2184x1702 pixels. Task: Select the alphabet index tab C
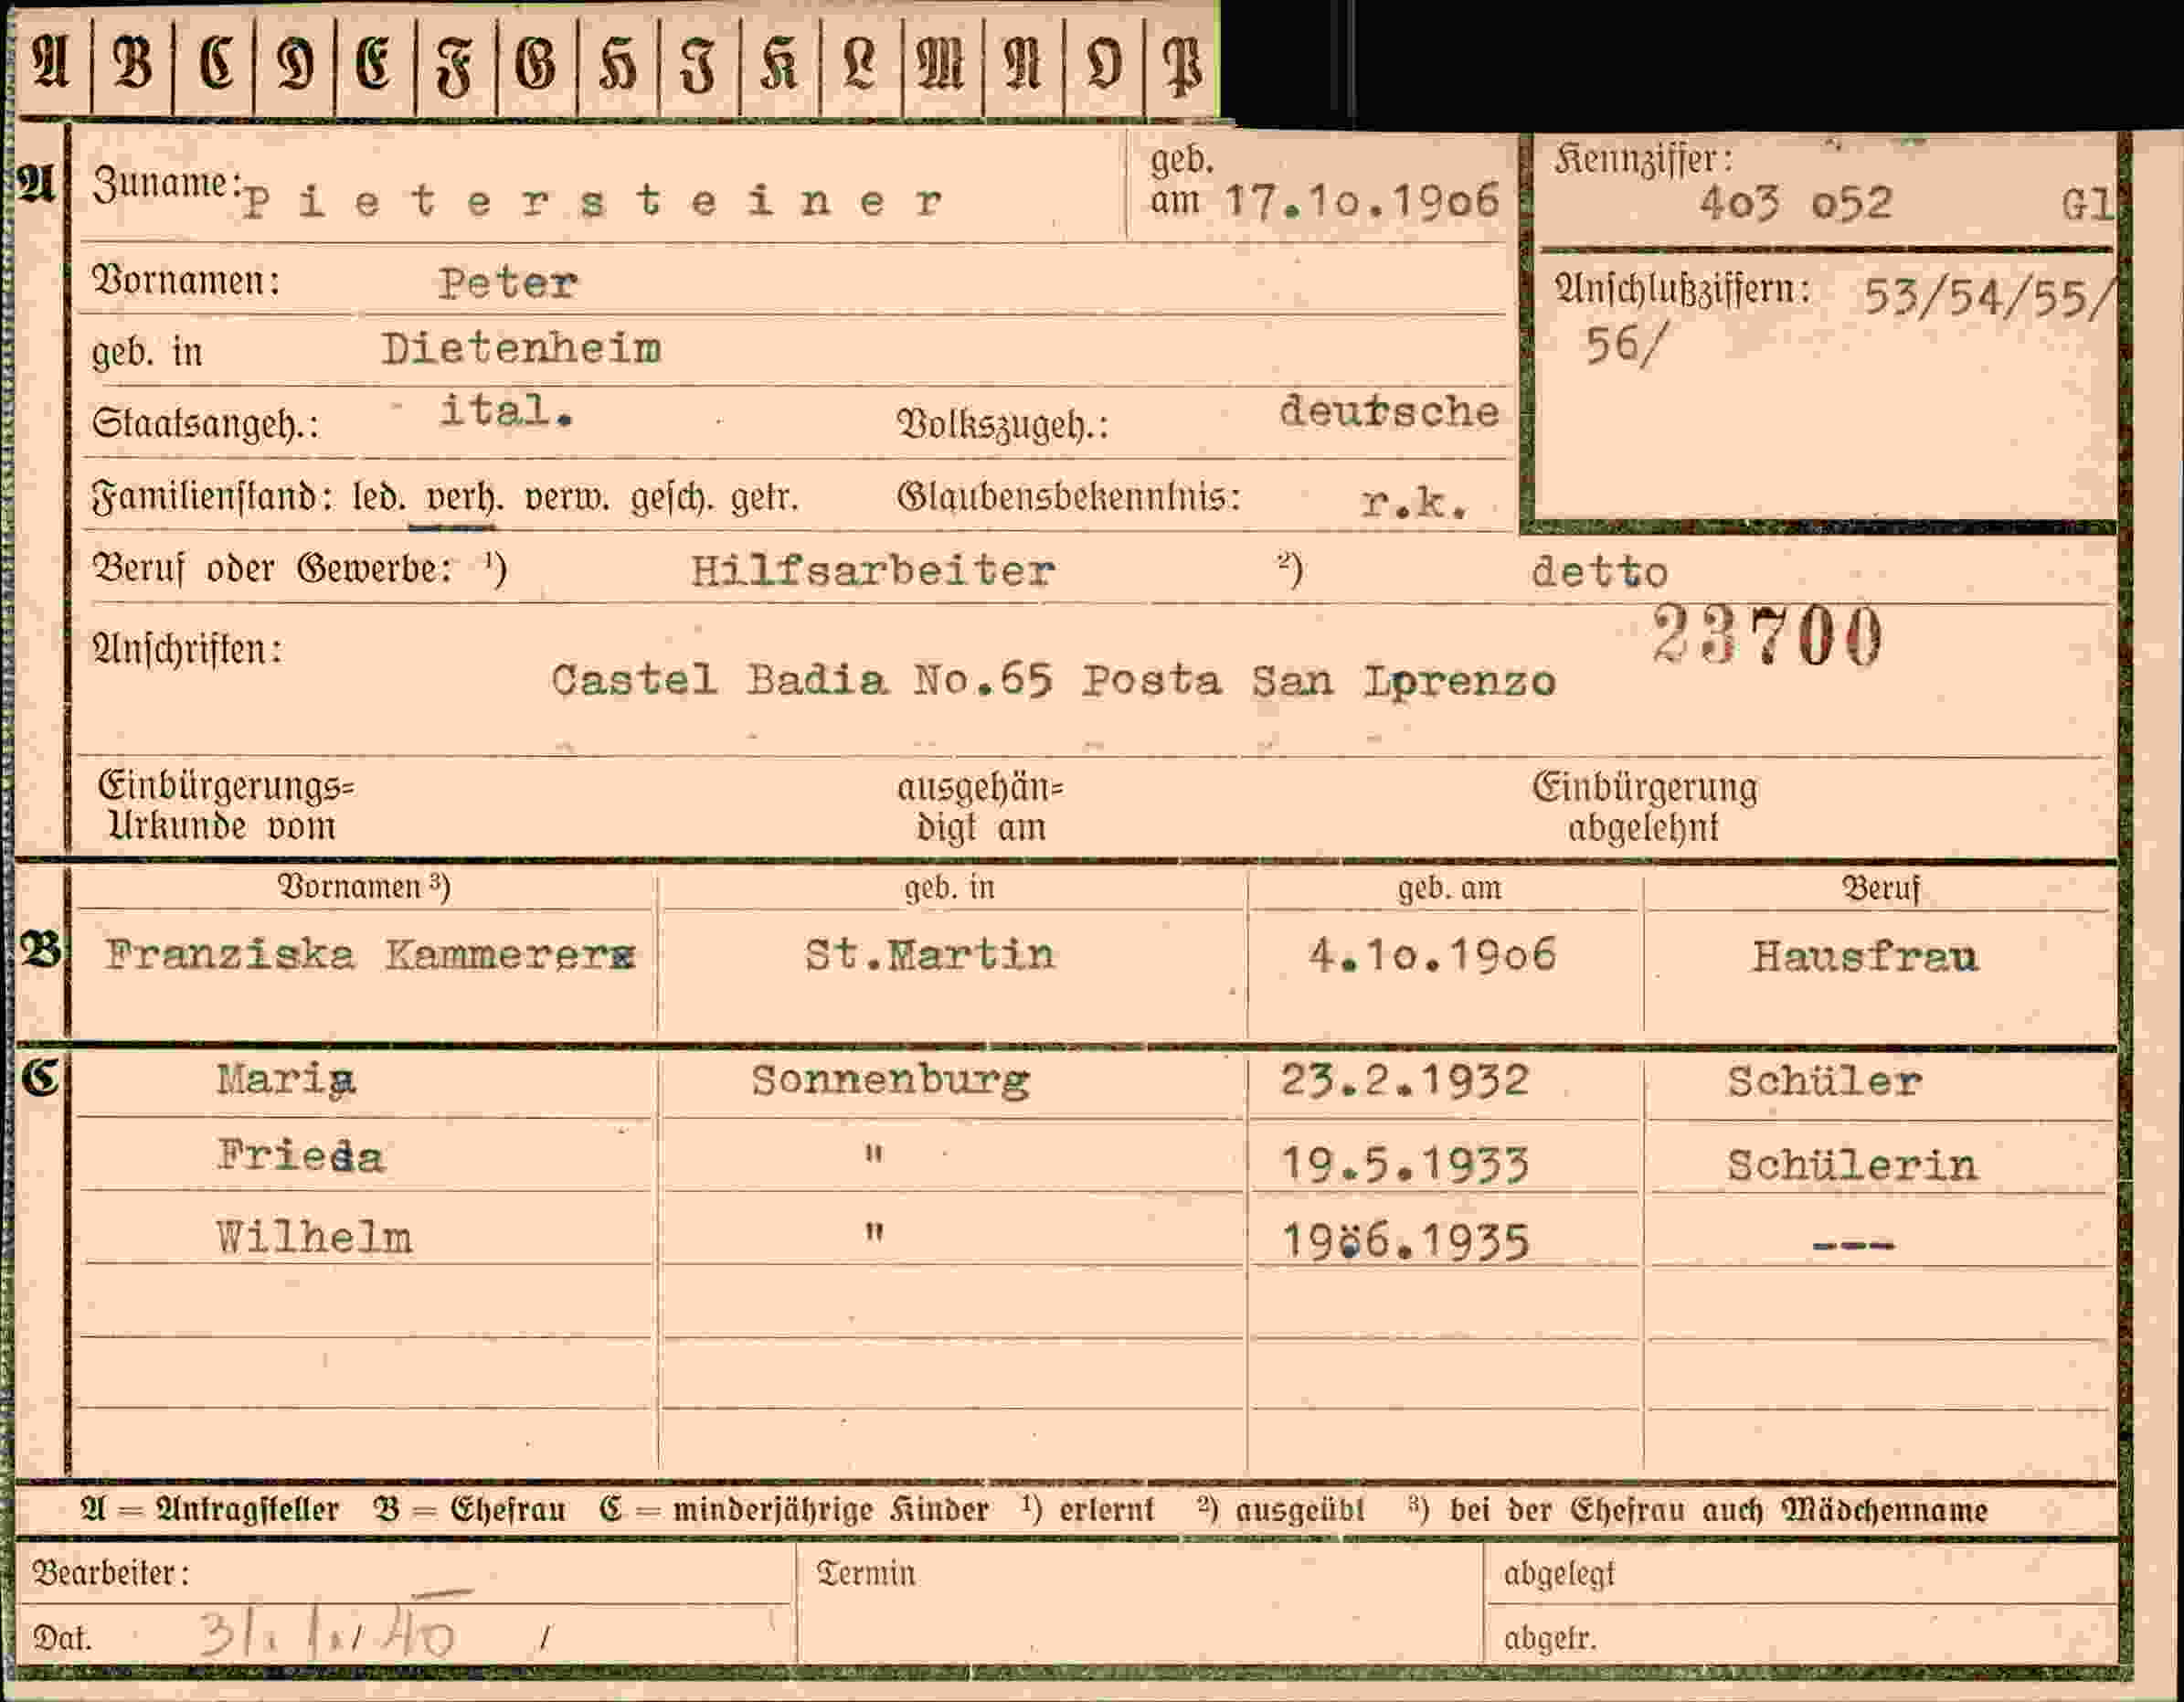[x=214, y=65]
